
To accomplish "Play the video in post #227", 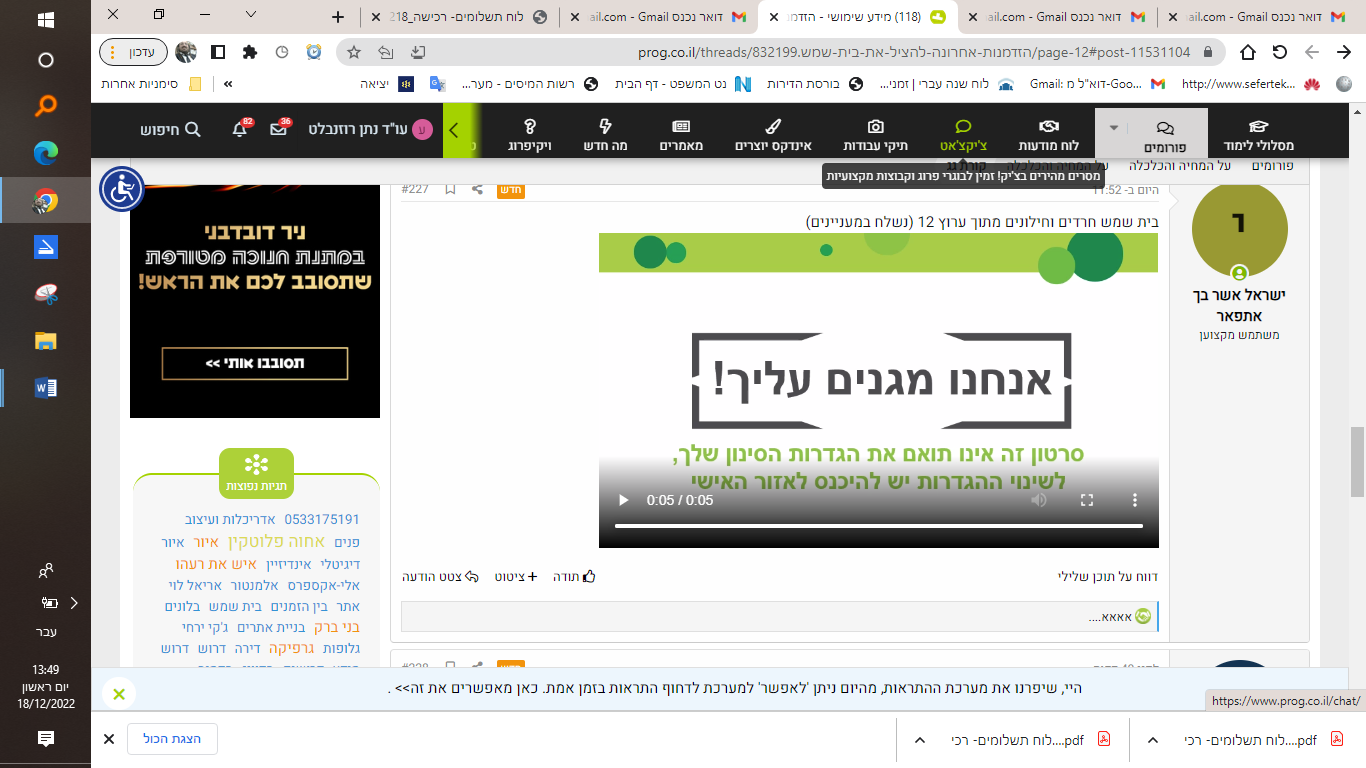I will [x=624, y=500].
